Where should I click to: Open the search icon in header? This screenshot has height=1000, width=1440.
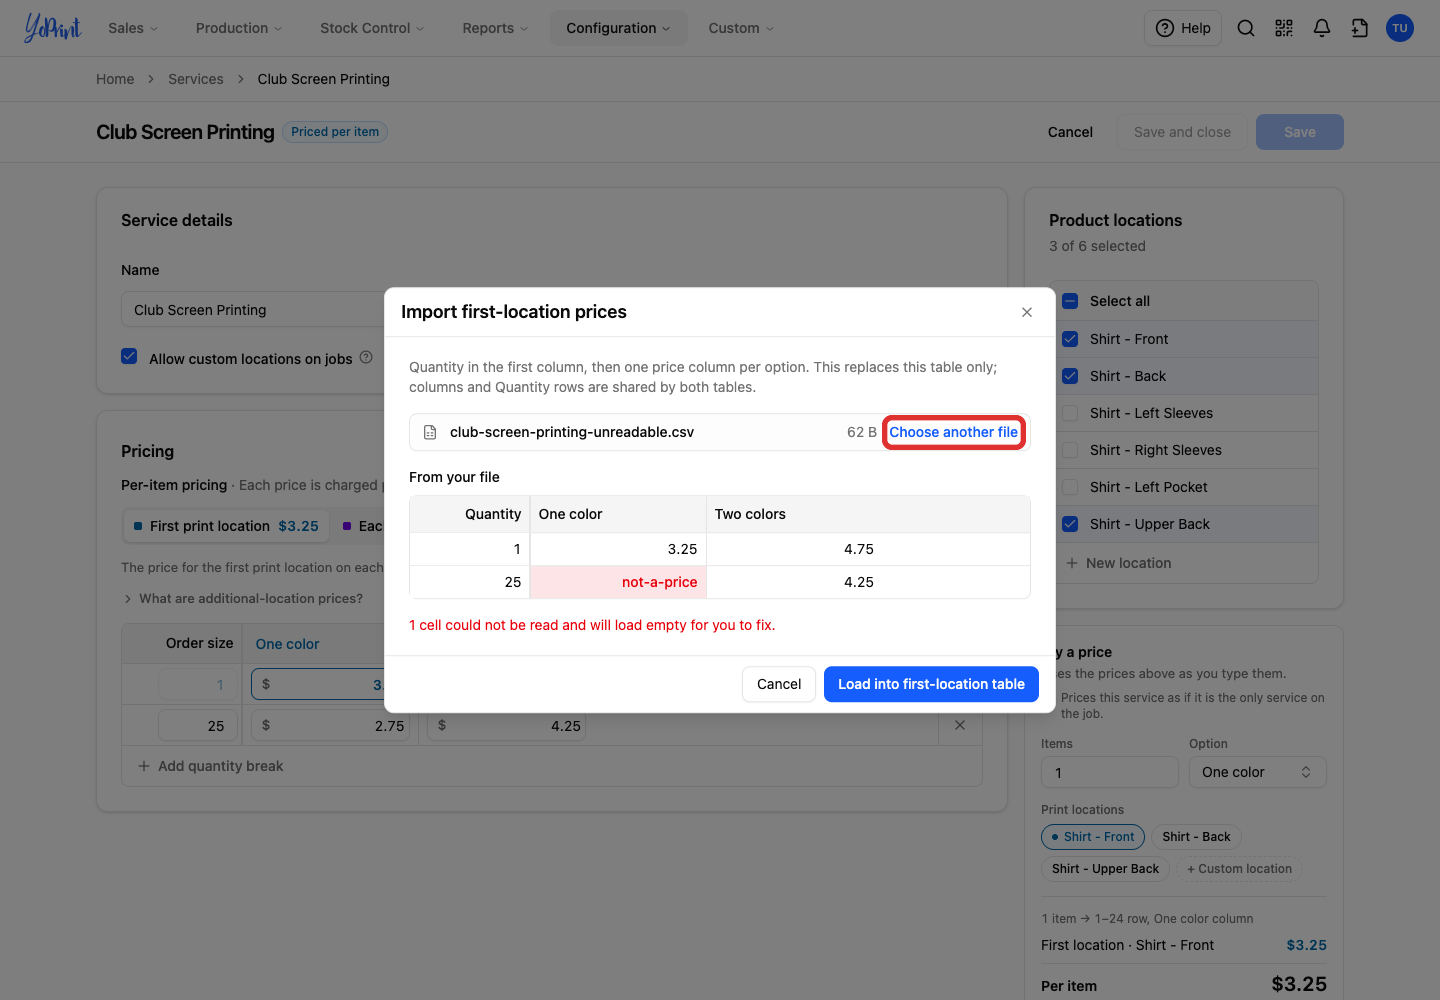pos(1246,28)
